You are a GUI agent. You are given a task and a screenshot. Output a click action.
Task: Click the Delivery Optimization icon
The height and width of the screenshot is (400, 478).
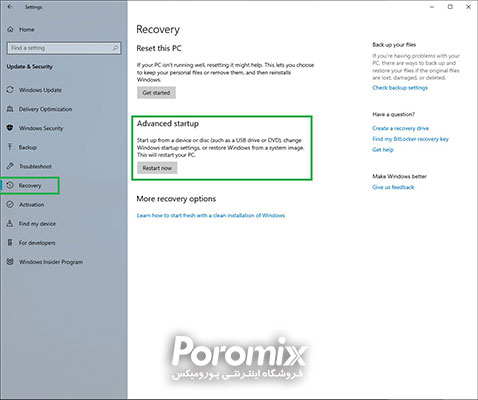pos(10,109)
